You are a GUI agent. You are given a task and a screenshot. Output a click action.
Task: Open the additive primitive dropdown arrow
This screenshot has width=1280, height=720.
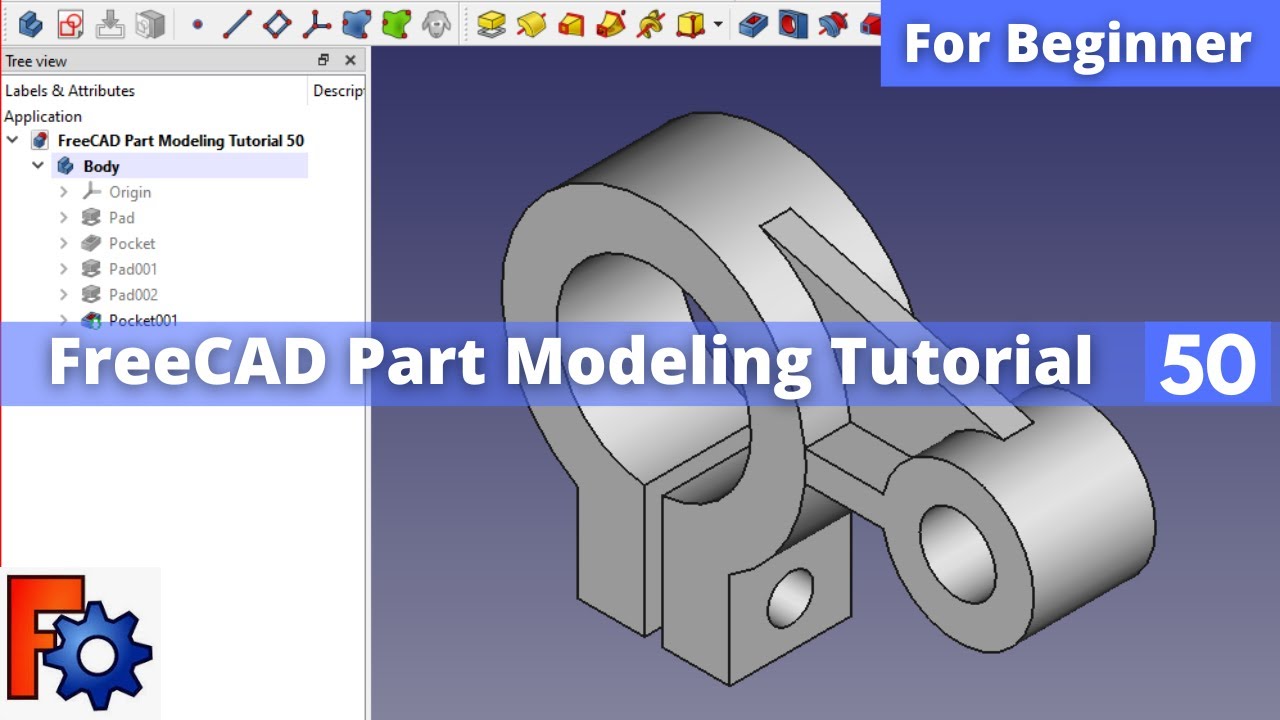point(718,24)
